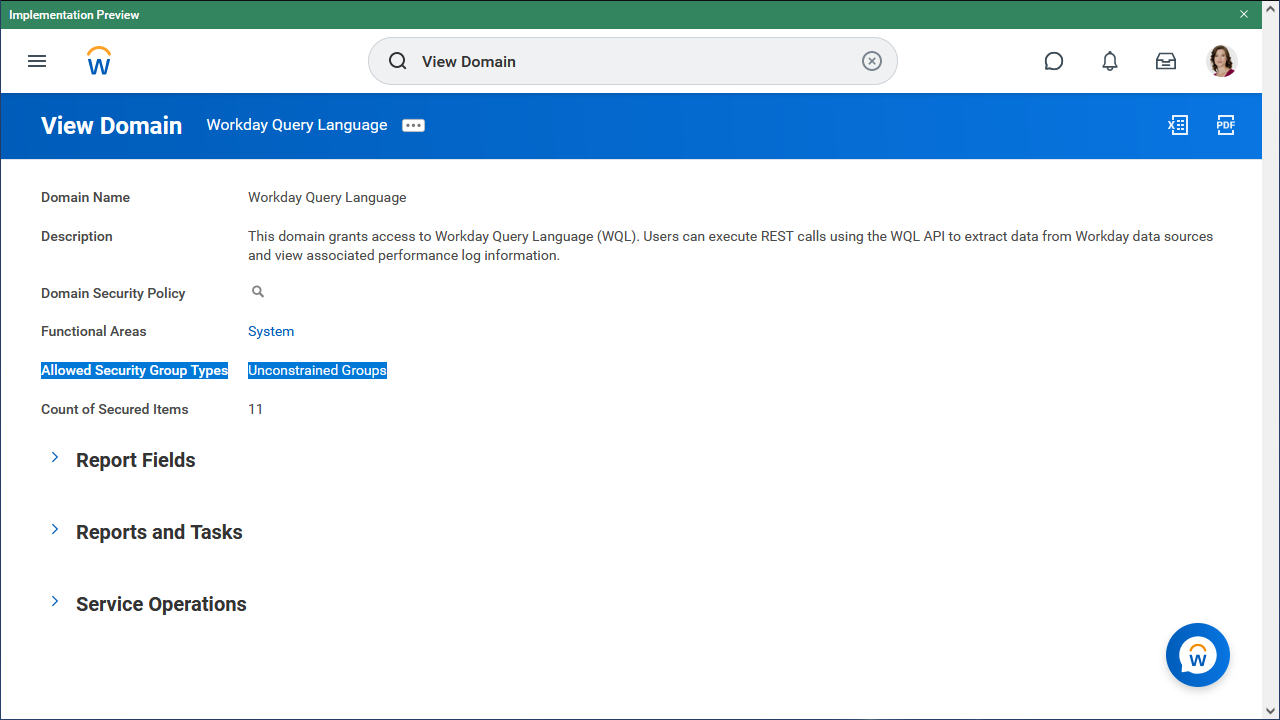Expand the Service Operations section

coord(55,601)
